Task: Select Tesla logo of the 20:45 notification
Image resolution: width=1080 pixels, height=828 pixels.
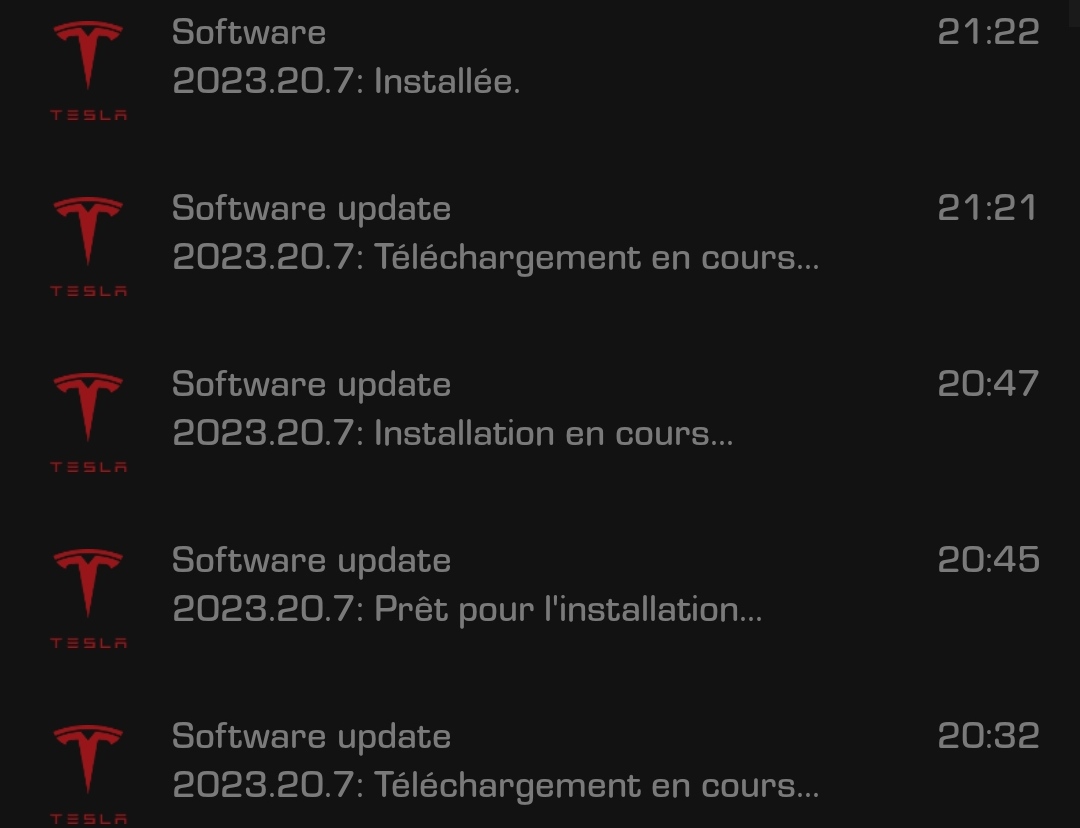Action: 88,599
